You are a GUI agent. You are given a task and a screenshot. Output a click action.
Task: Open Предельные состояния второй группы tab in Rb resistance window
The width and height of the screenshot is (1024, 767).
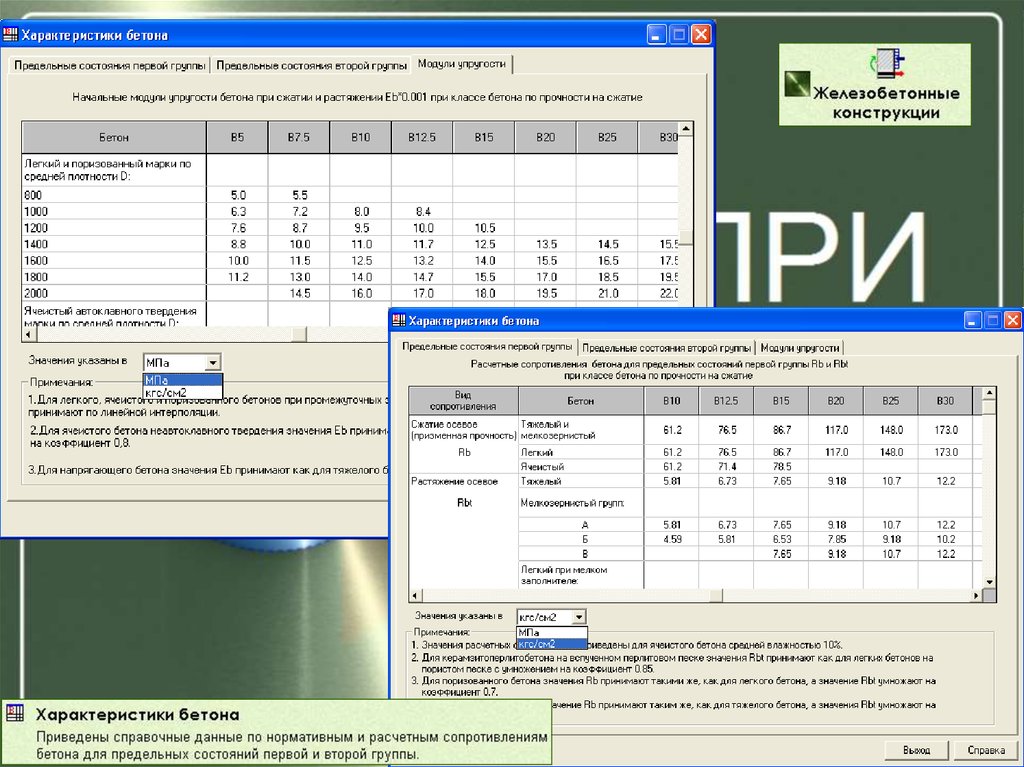[x=667, y=347]
